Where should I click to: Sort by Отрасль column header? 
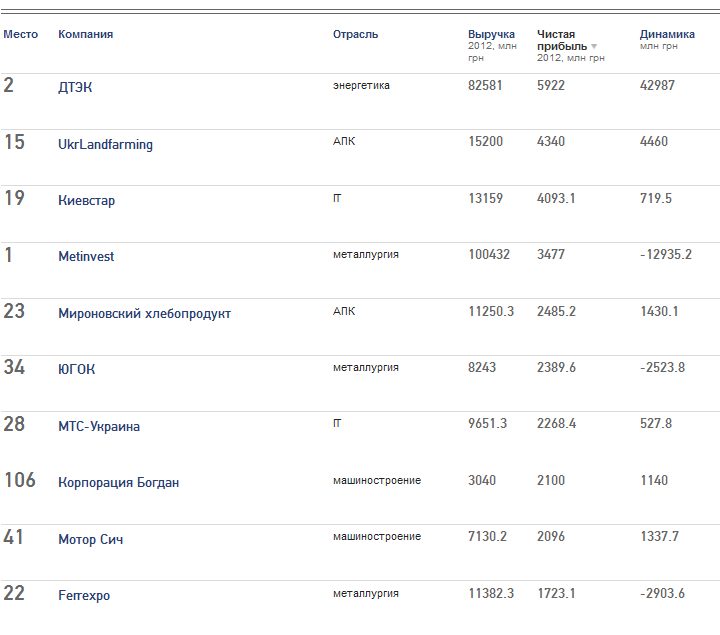355,34
